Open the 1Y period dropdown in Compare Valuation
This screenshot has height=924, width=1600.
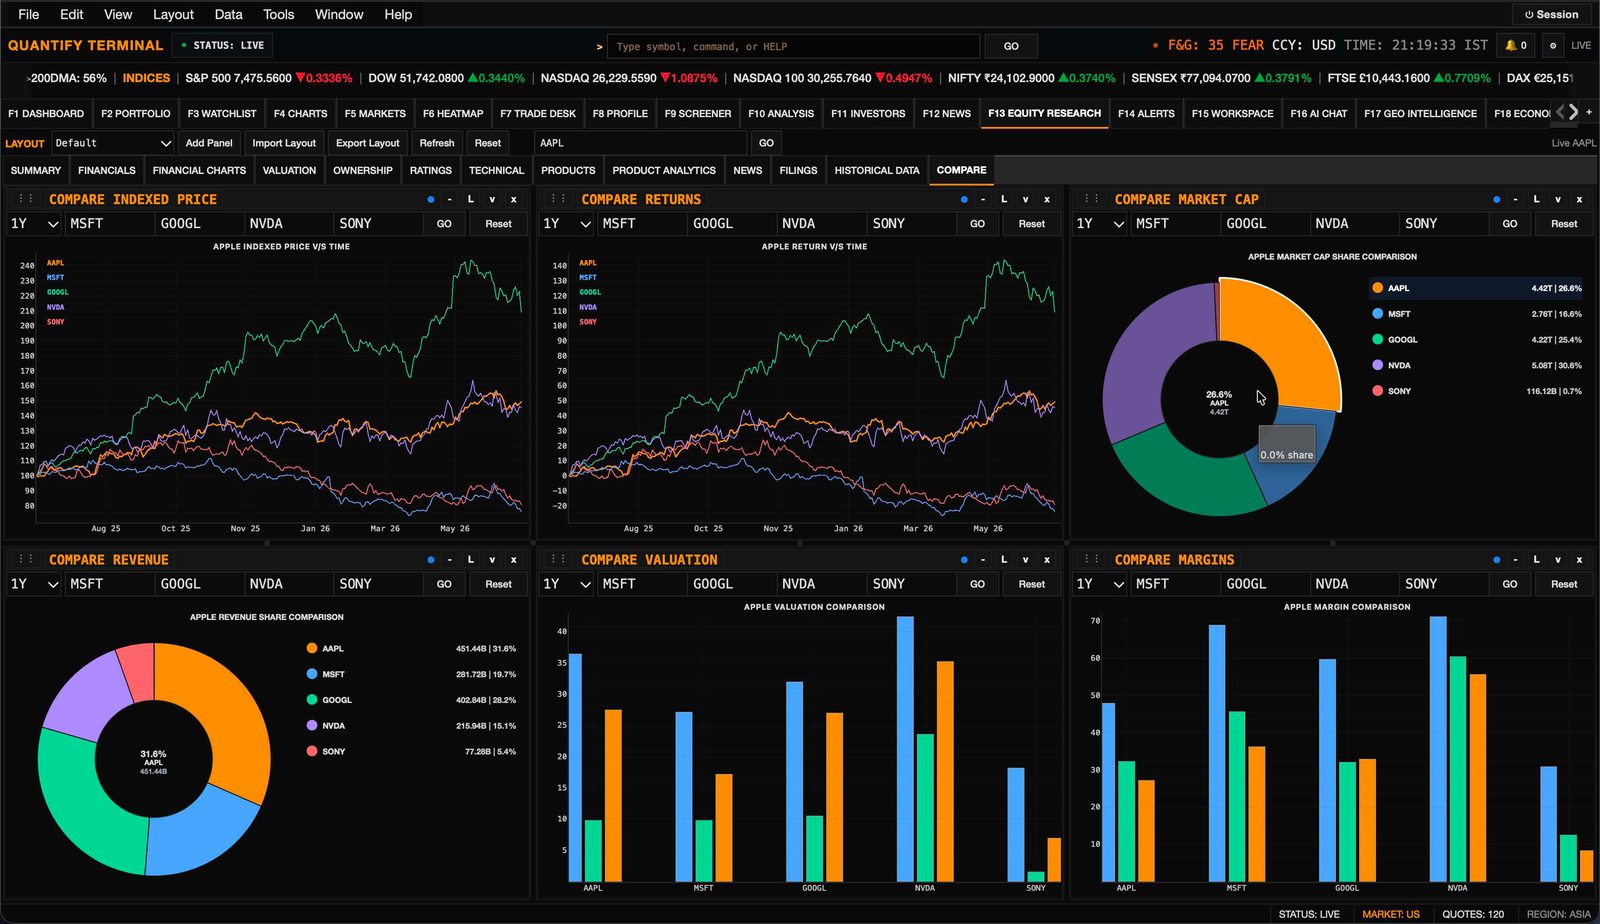pos(567,583)
